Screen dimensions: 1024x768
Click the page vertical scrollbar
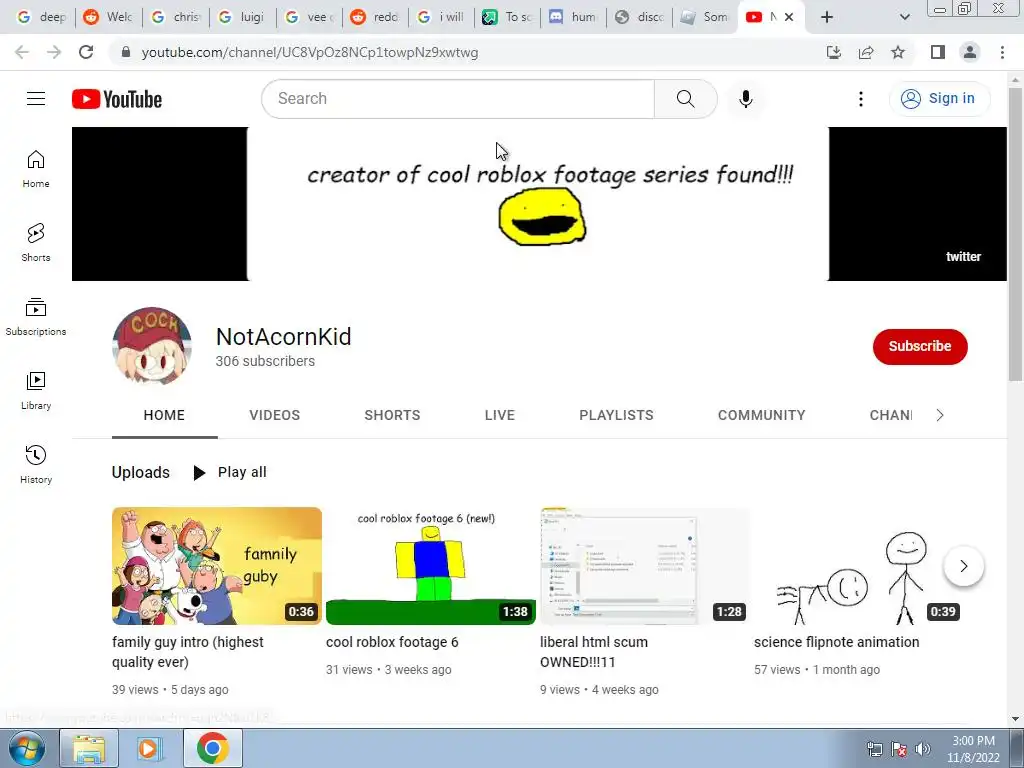pos(1015,234)
